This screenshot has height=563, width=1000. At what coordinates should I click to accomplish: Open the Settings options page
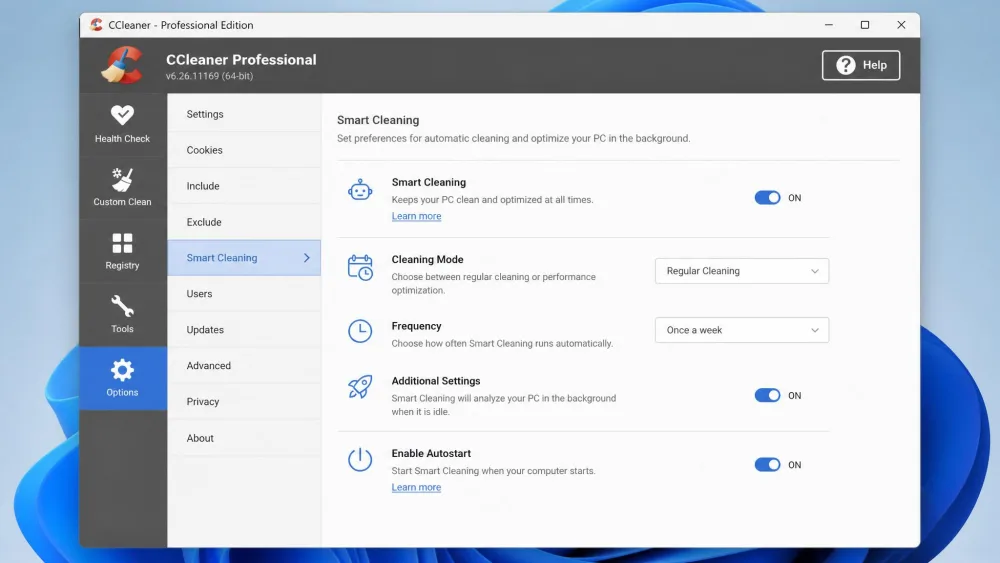pyautogui.click(x=244, y=114)
